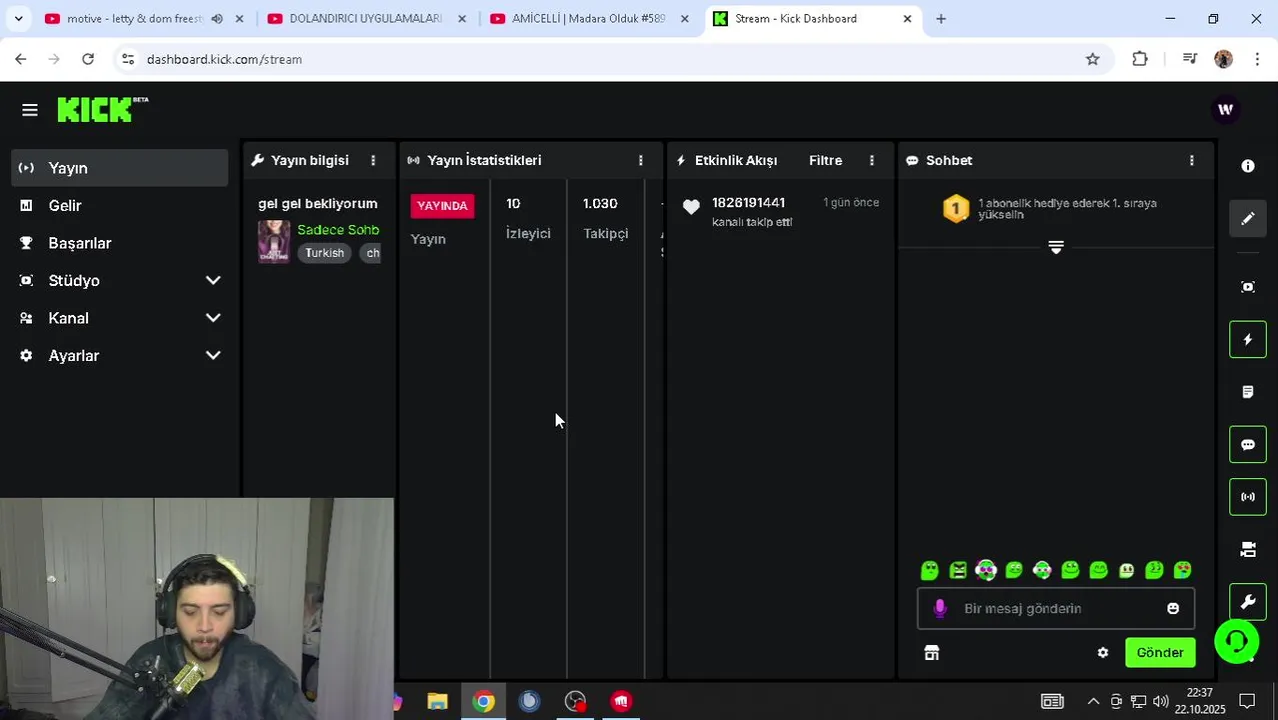1278x720 pixels.
Task: Focus the chat message input field
Action: [1055, 608]
